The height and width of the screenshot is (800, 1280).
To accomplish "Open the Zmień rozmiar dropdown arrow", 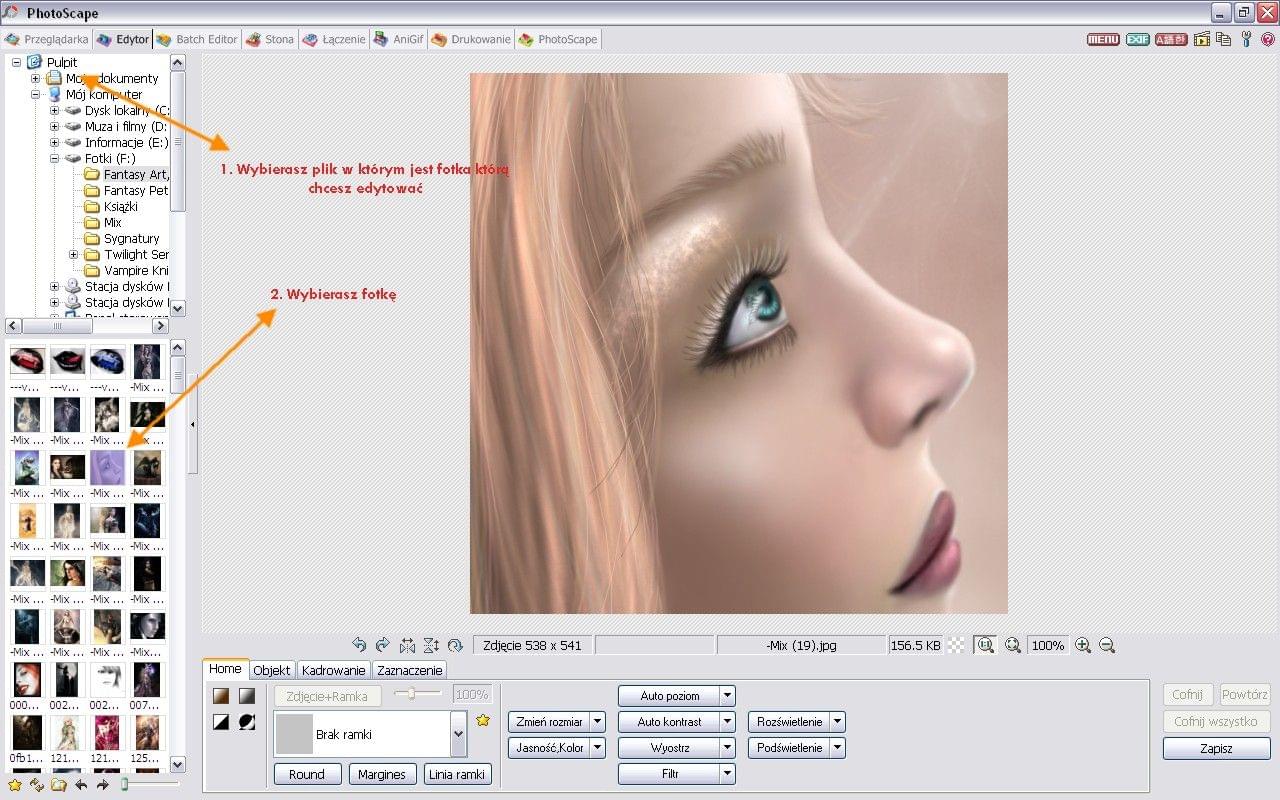I will pyautogui.click(x=598, y=722).
